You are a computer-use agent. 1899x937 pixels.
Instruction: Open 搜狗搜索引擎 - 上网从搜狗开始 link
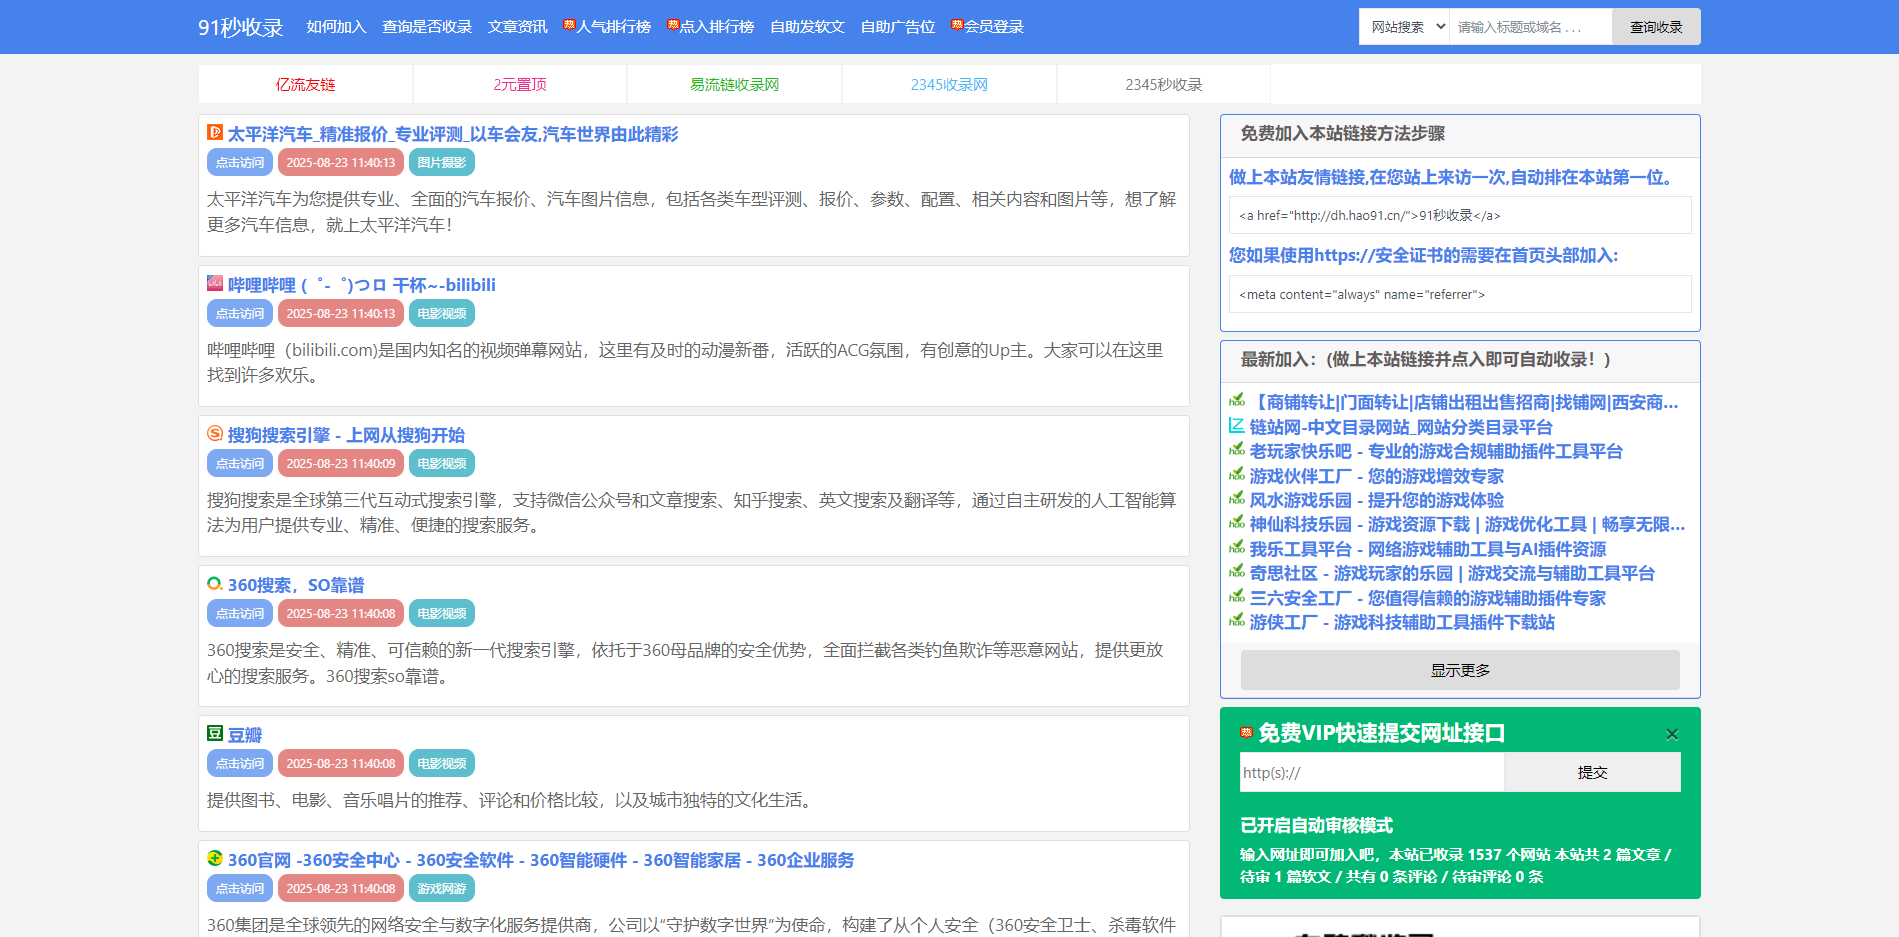346,435
